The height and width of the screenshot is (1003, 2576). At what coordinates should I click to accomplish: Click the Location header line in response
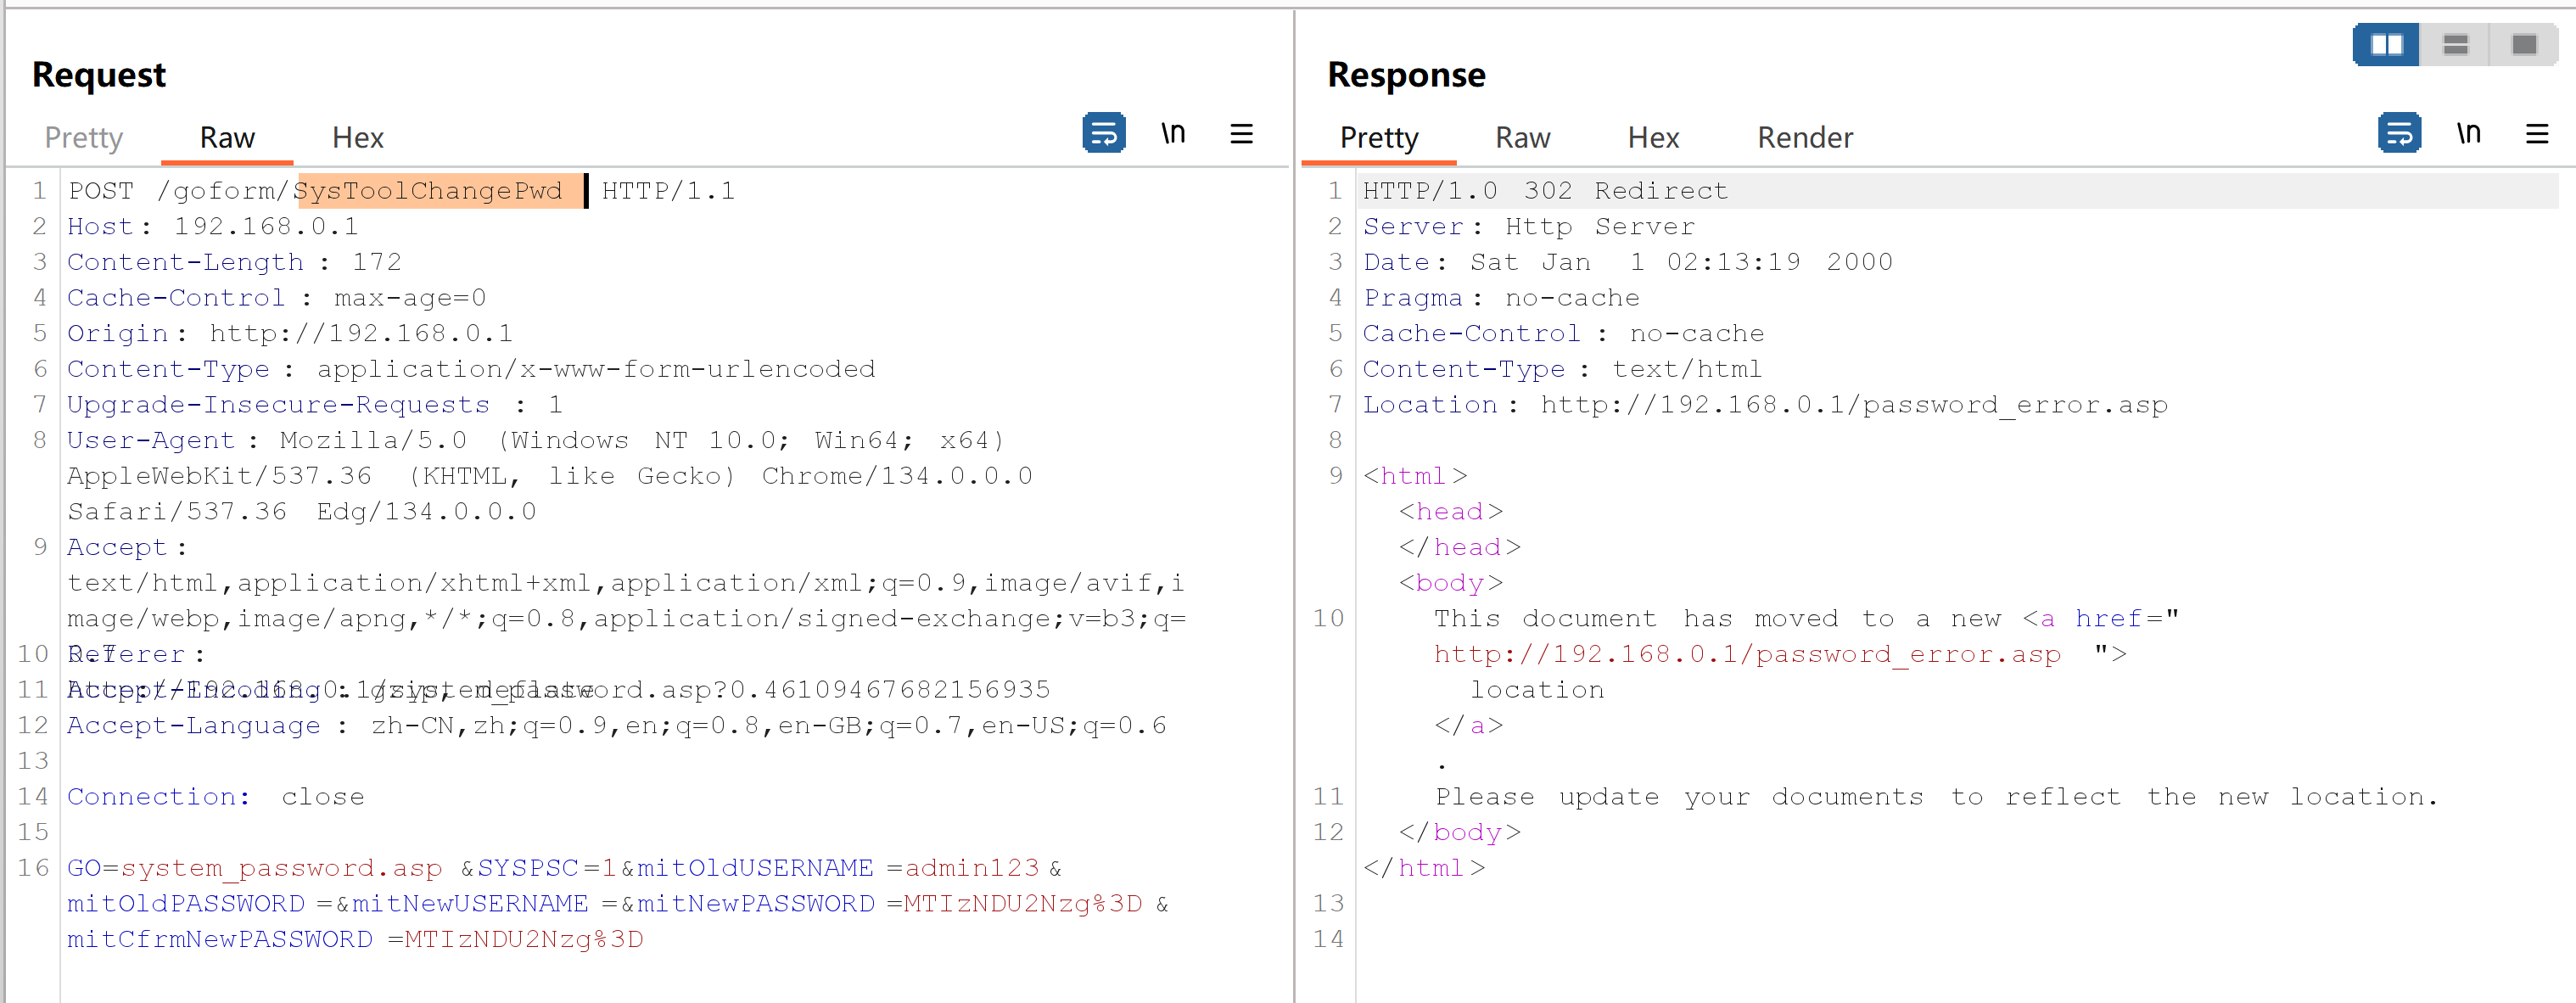click(1764, 405)
